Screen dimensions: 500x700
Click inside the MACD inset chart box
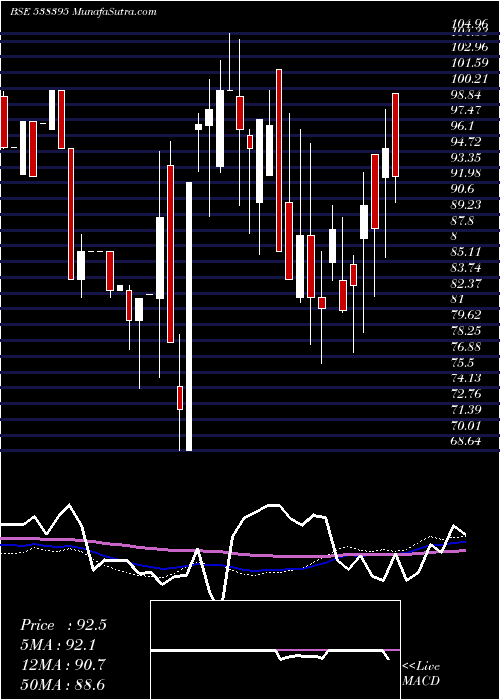click(x=275, y=650)
